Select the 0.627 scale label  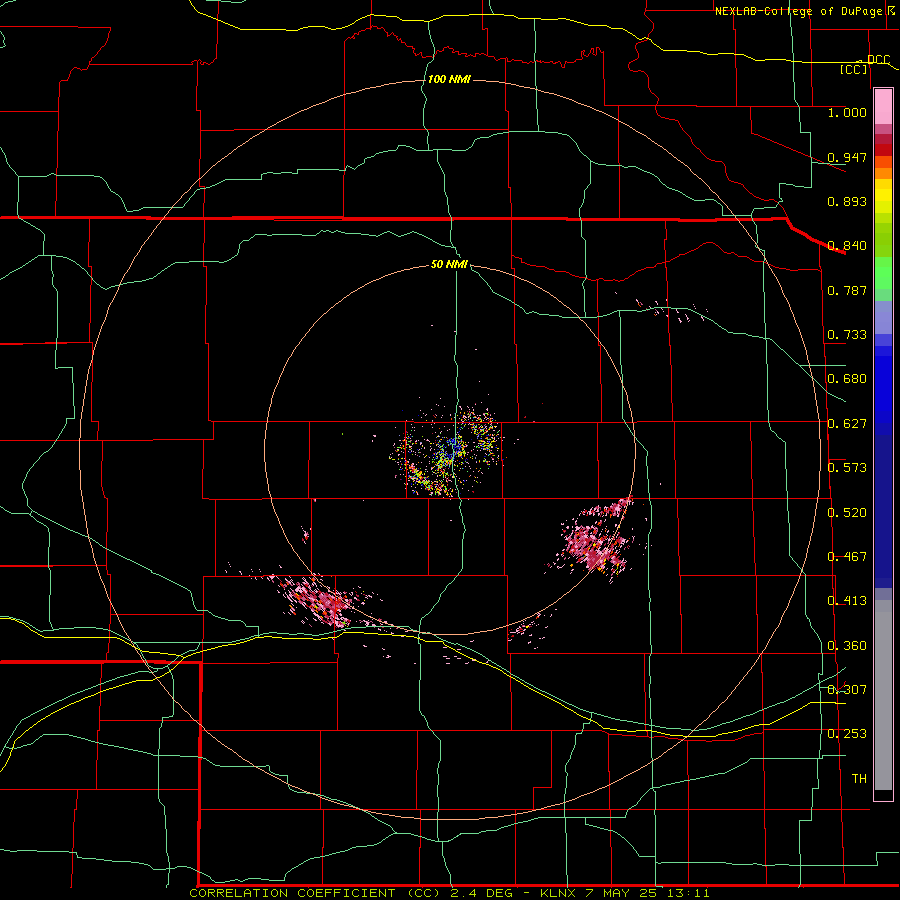847,424
